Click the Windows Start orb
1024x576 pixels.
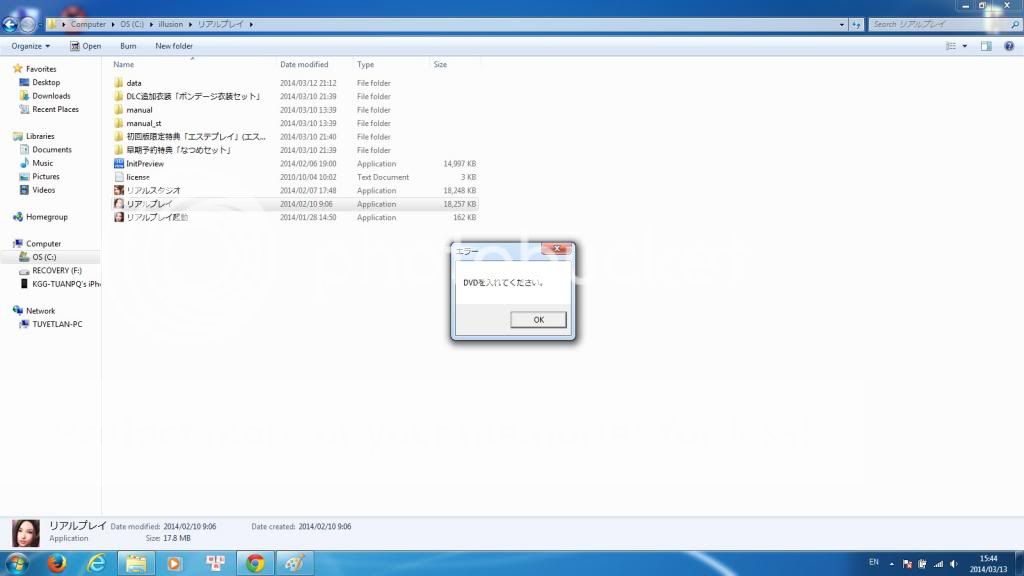coord(19,563)
